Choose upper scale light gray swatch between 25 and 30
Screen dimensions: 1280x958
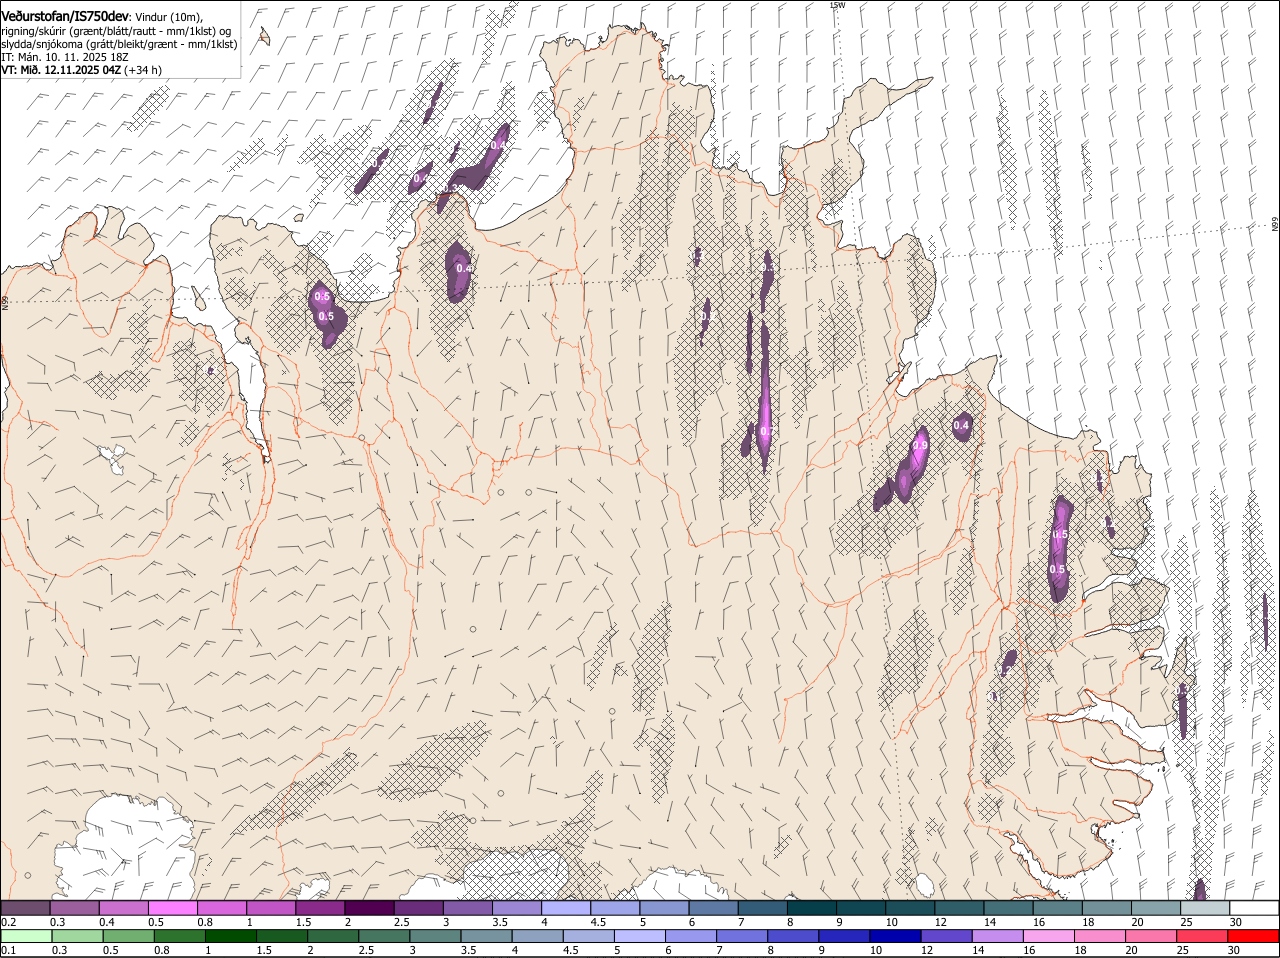pyautogui.click(x=1205, y=908)
